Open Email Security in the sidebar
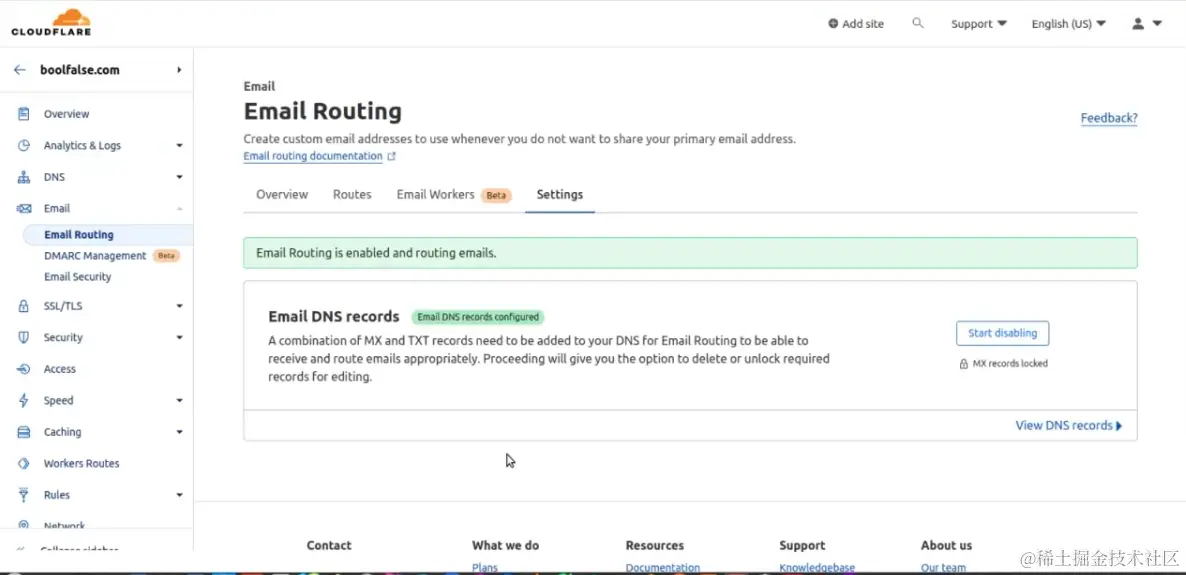 pos(78,277)
